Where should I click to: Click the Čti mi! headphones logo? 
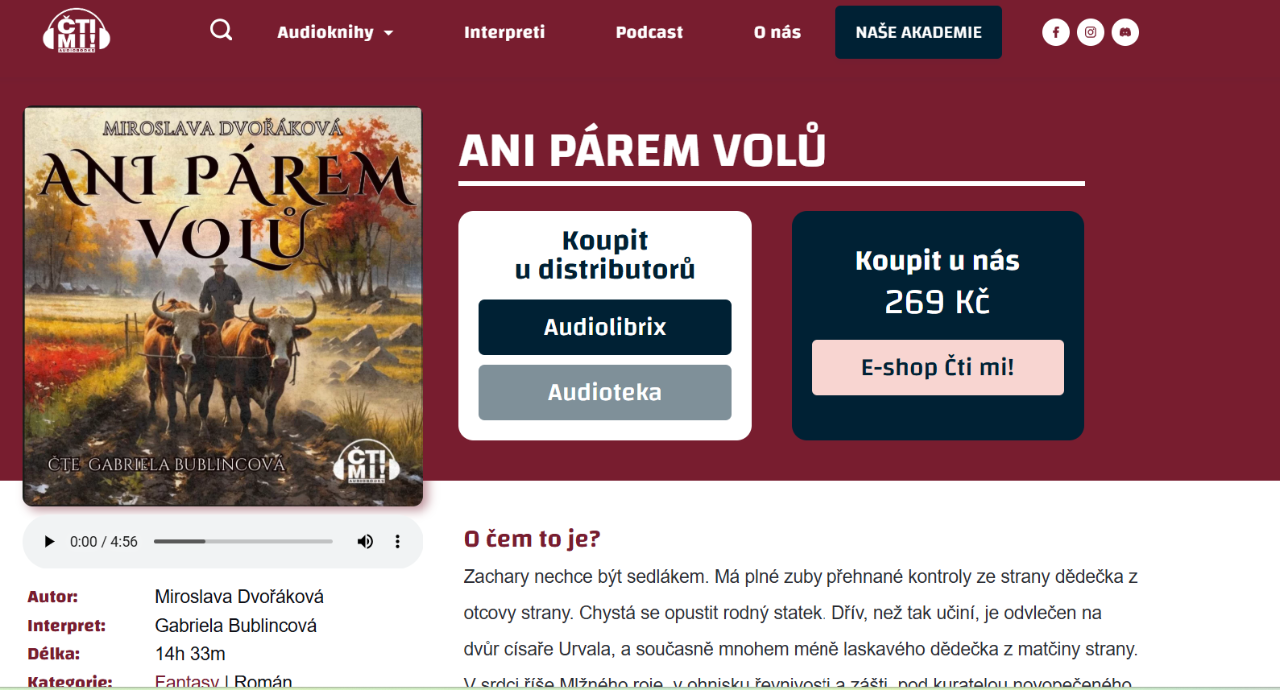click(76, 31)
